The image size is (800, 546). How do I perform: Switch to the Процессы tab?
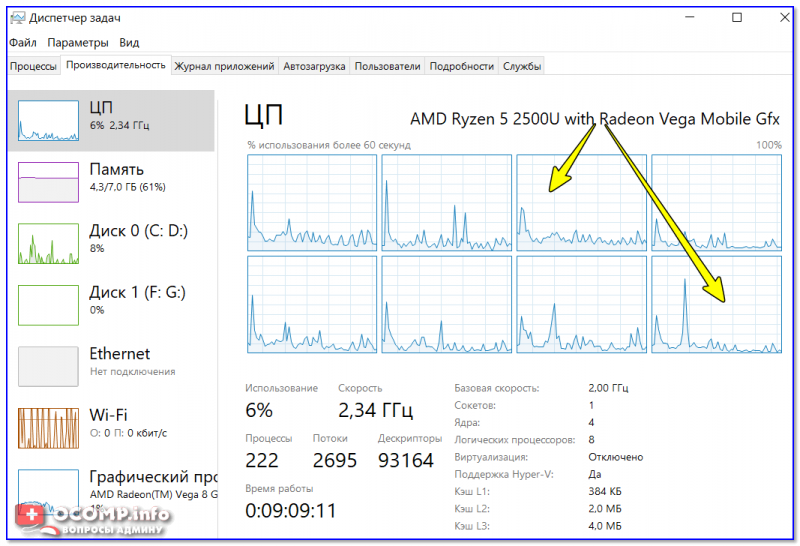(33, 66)
